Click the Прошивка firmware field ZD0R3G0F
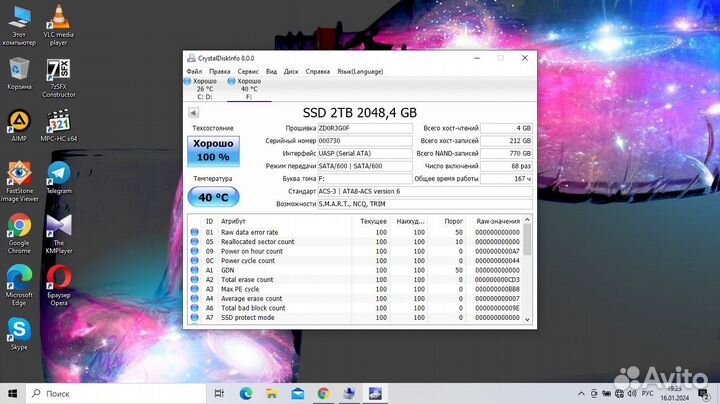The width and height of the screenshot is (720, 404). [x=365, y=128]
